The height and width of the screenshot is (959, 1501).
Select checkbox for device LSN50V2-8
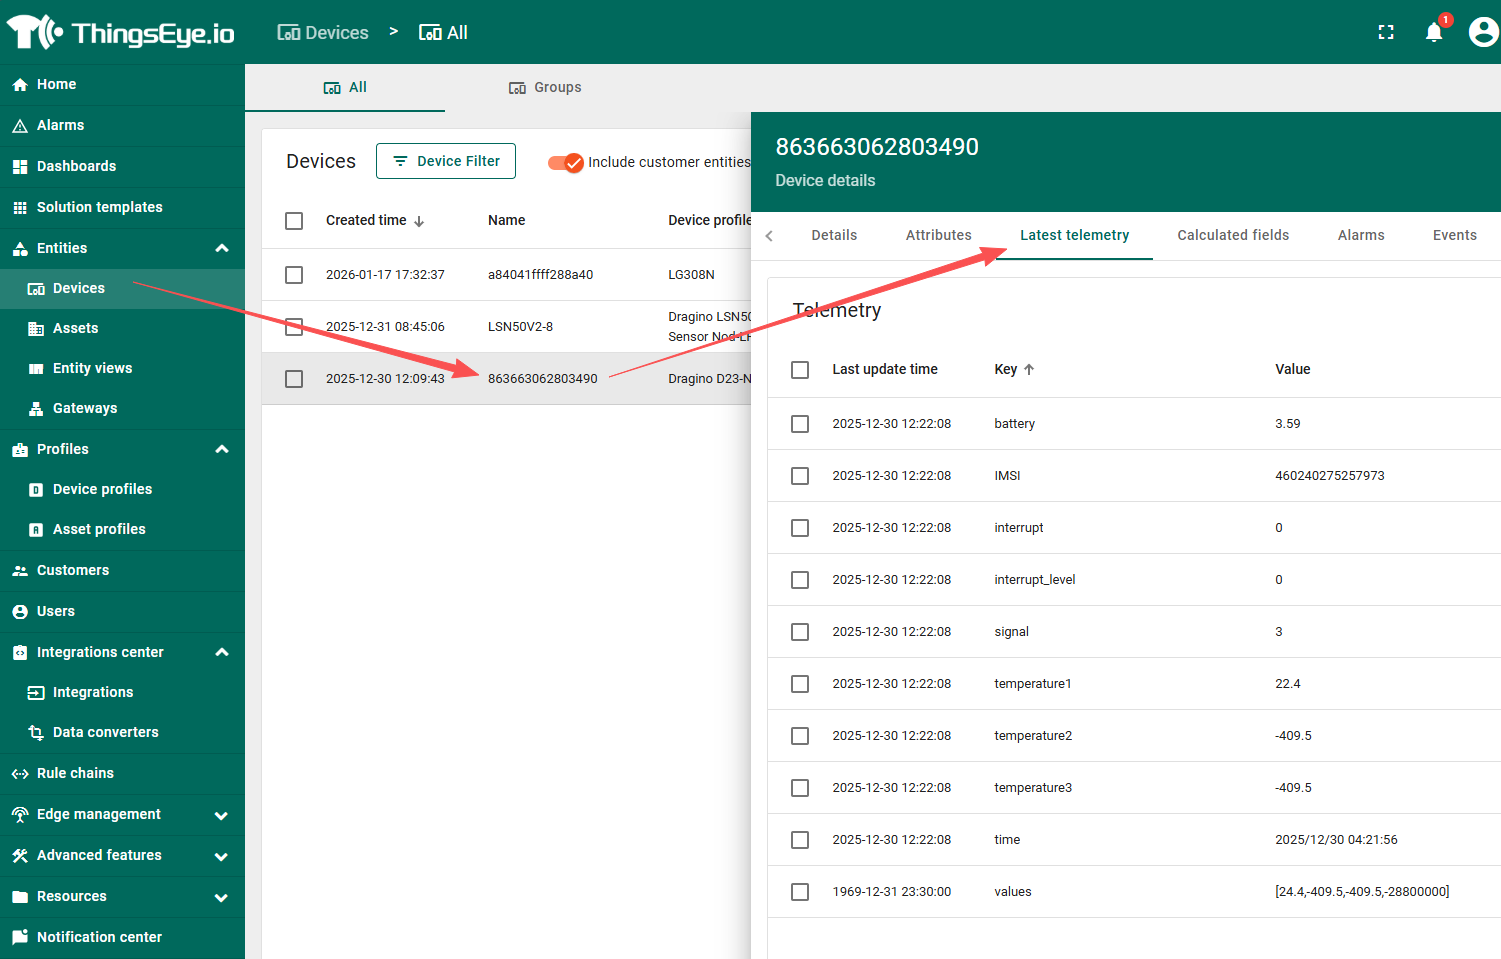pos(294,327)
